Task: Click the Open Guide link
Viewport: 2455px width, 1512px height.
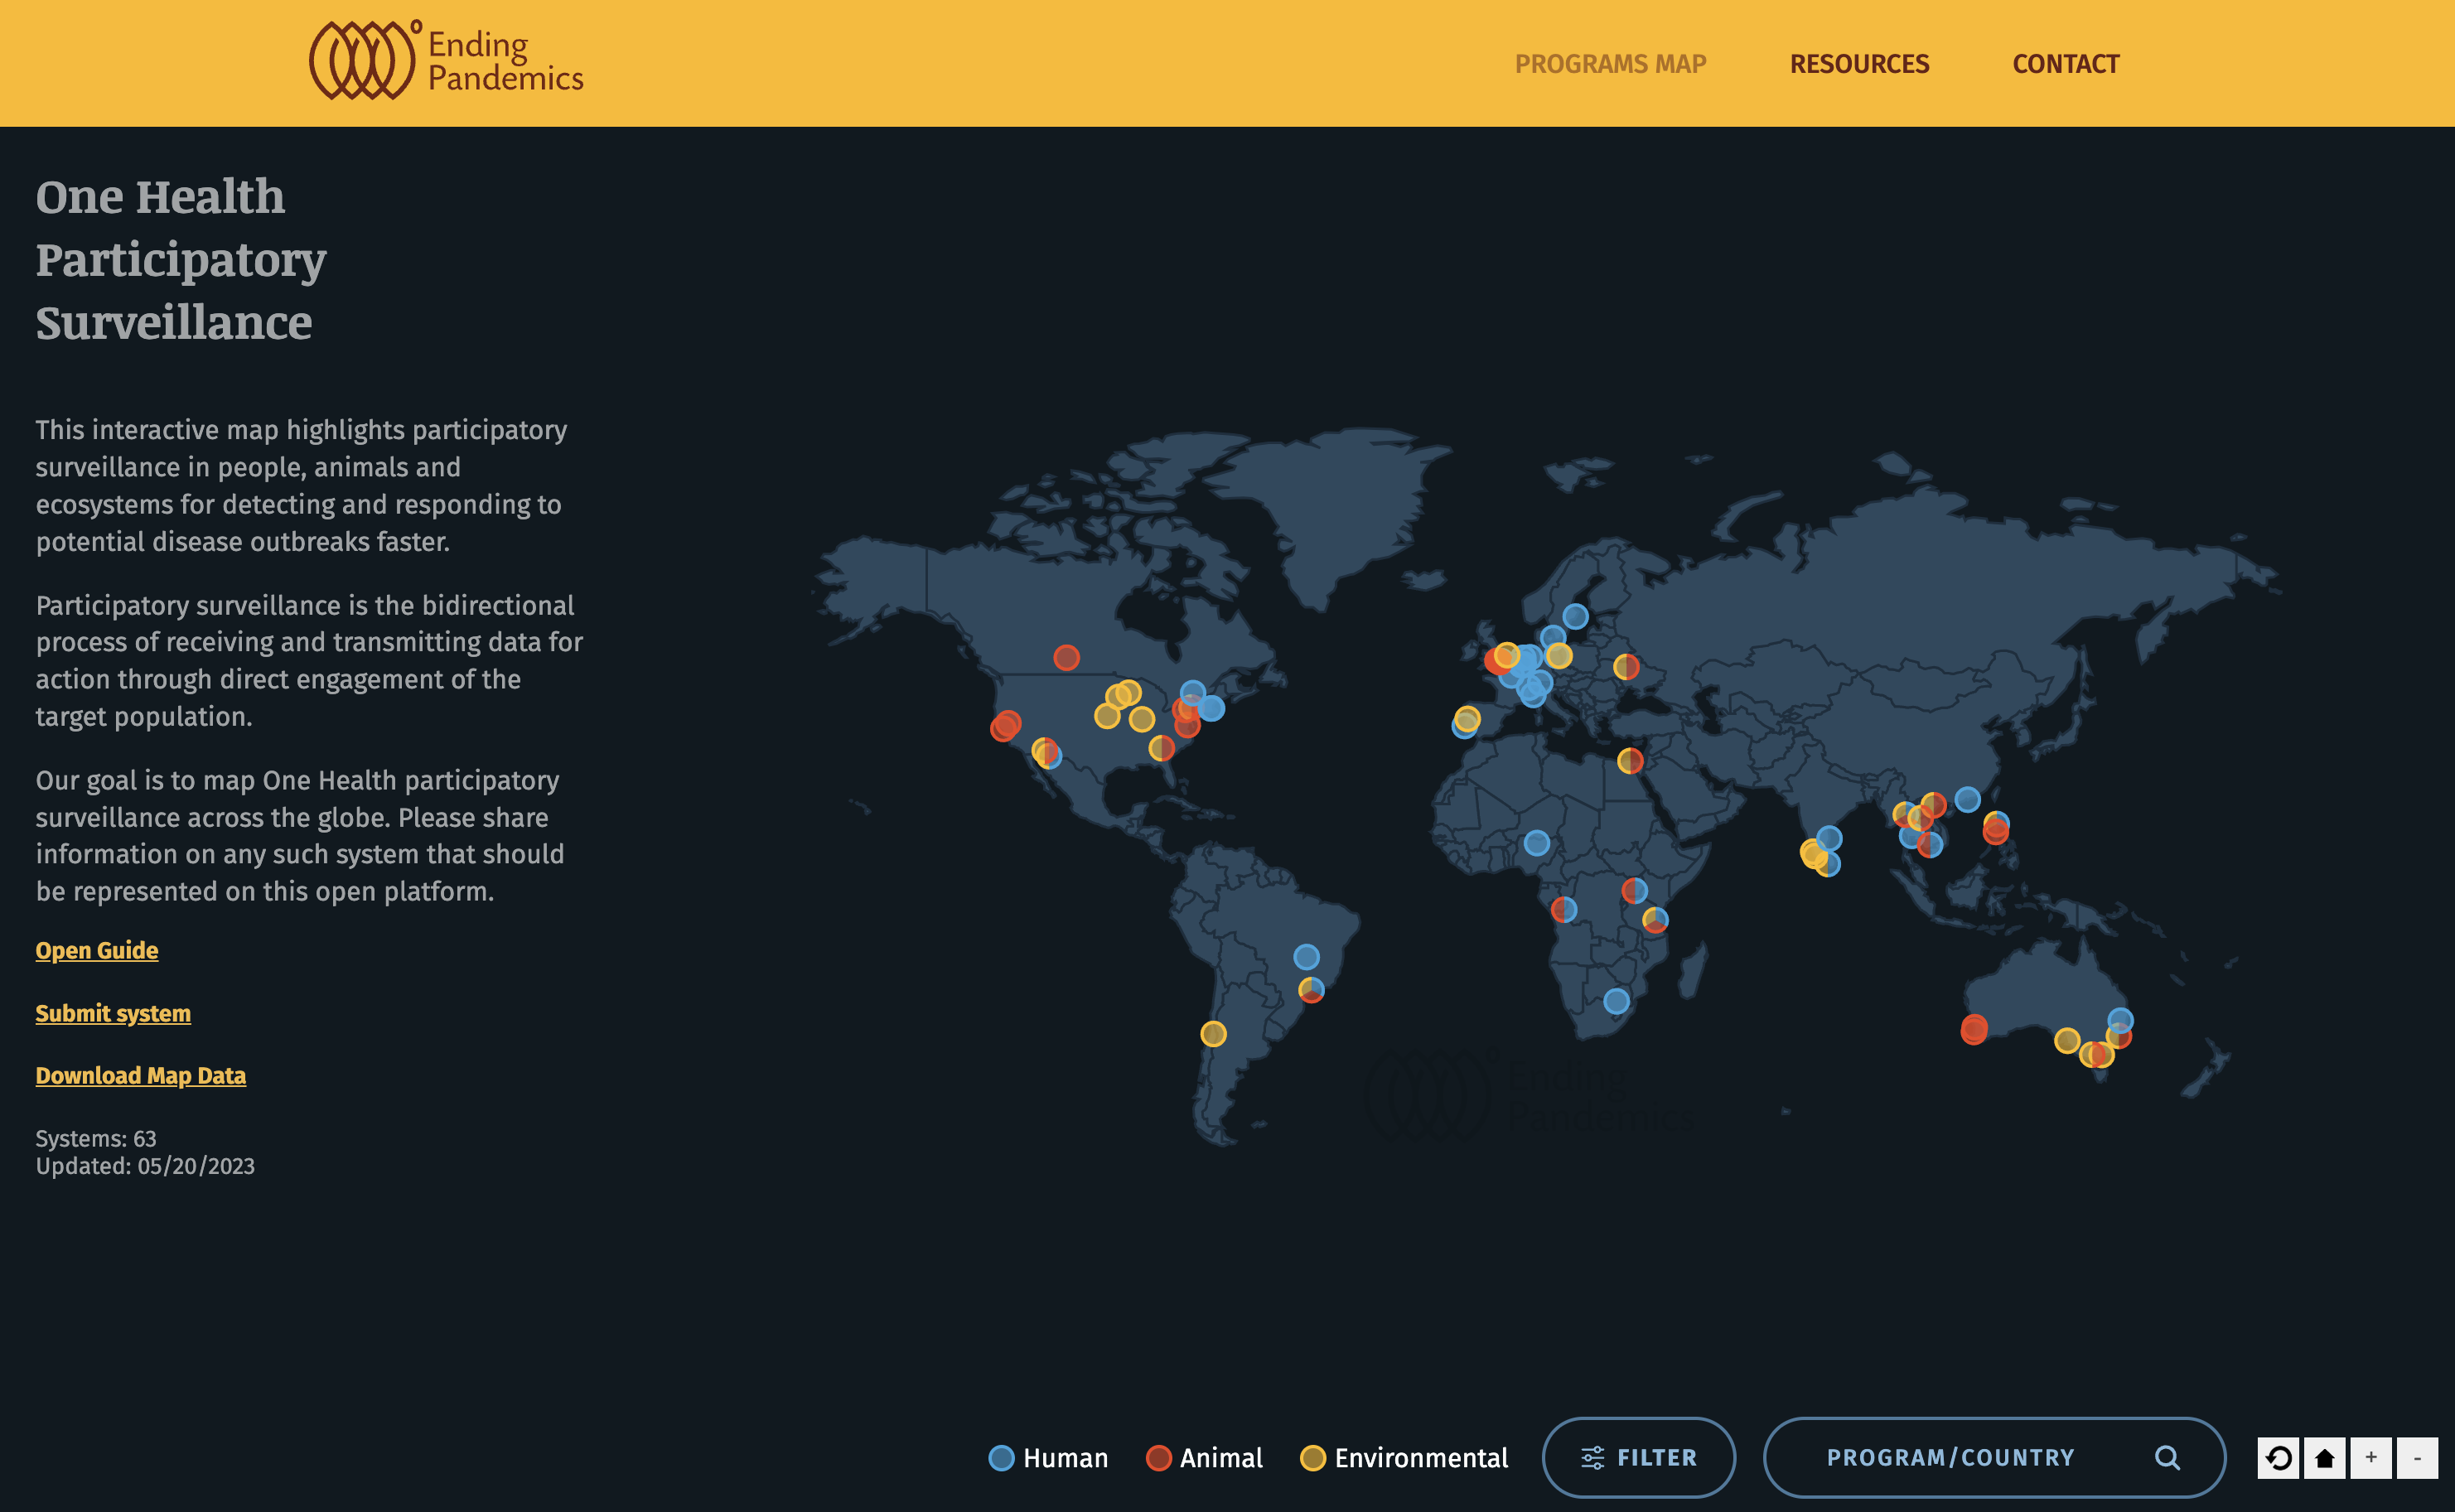Action: (96, 950)
